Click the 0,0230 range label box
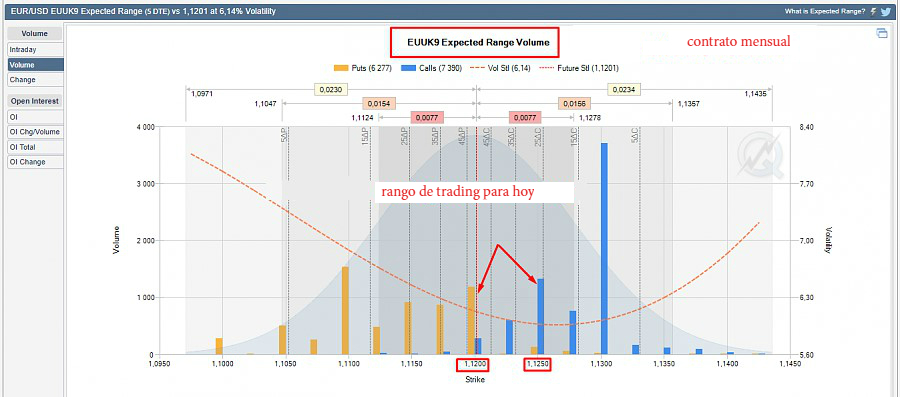The width and height of the screenshot is (900, 397). click(x=331, y=89)
